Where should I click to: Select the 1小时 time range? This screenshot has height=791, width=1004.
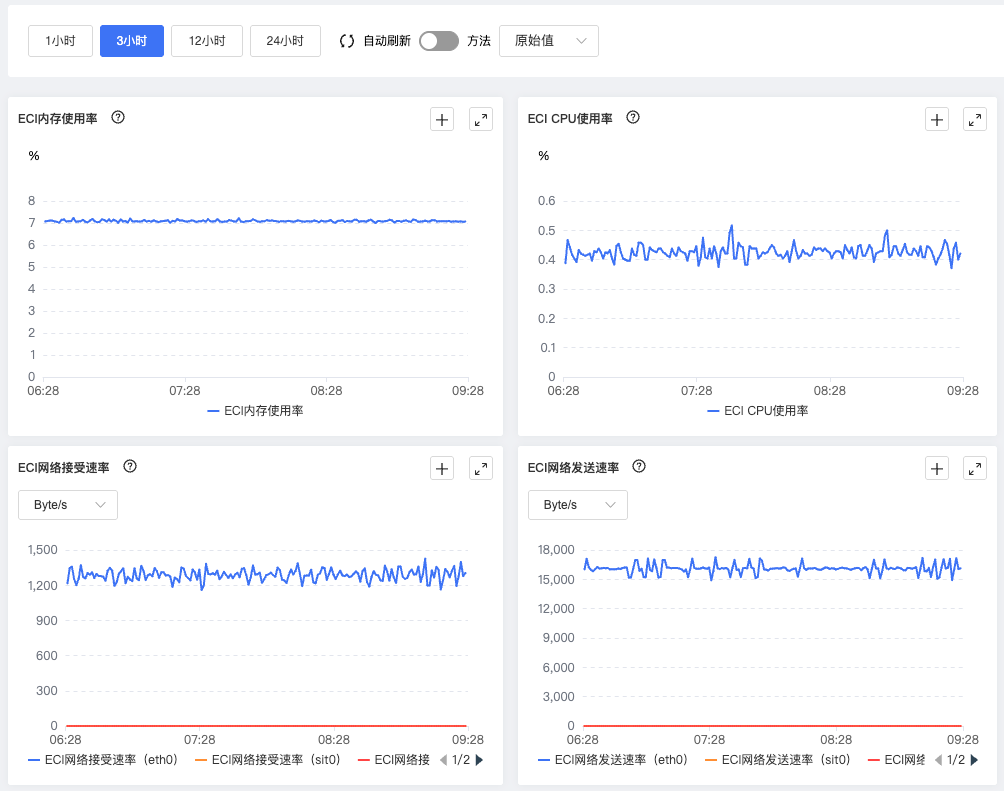(x=60, y=41)
